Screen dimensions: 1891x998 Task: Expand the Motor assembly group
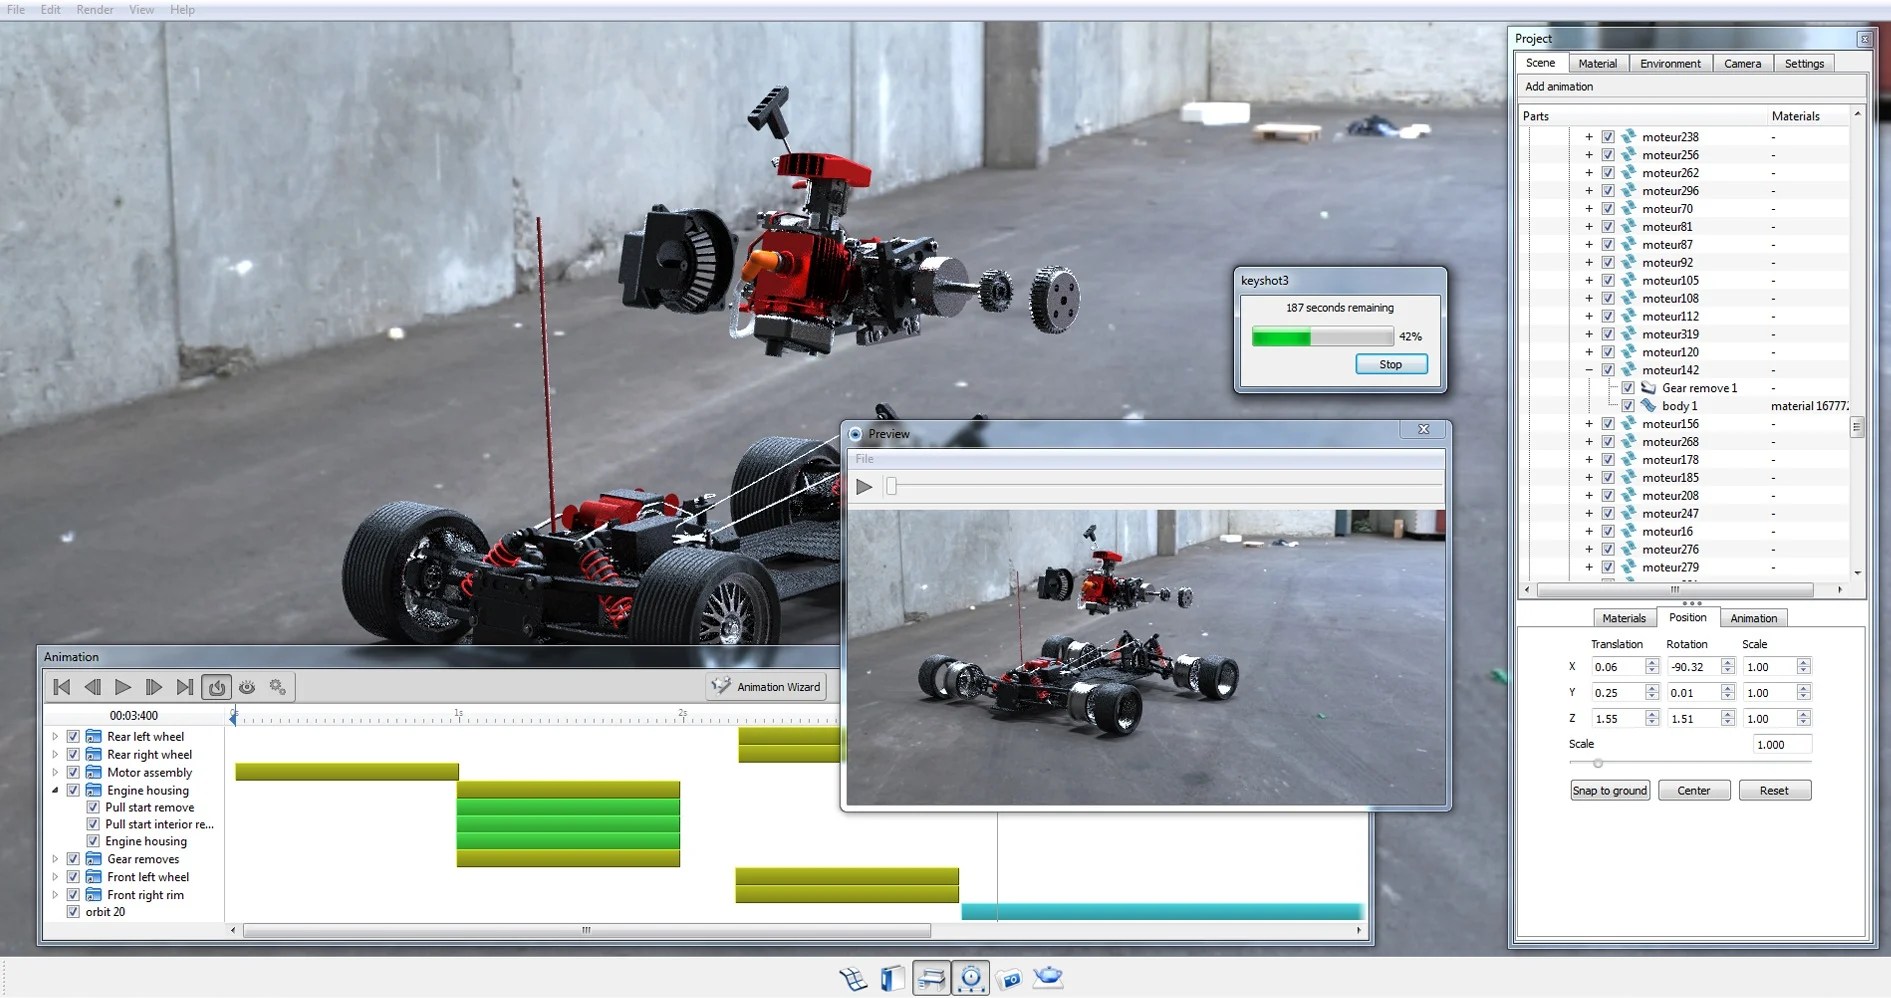point(55,772)
